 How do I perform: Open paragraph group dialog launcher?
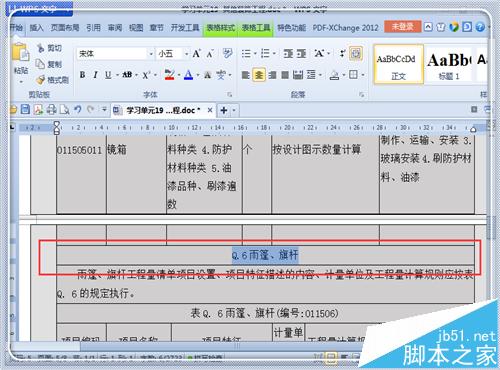click(x=361, y=95)
